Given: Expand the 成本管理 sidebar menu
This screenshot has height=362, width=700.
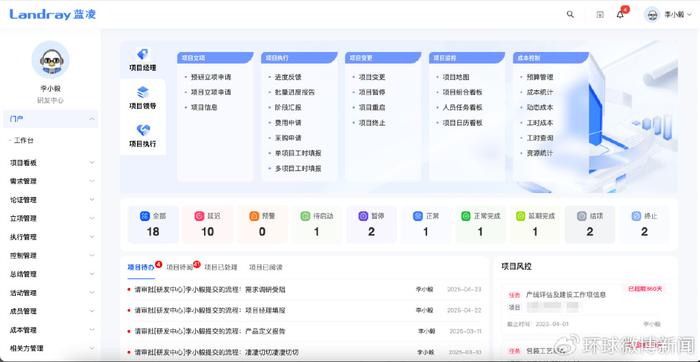Looking at the screenshot, I should point(92,330).
